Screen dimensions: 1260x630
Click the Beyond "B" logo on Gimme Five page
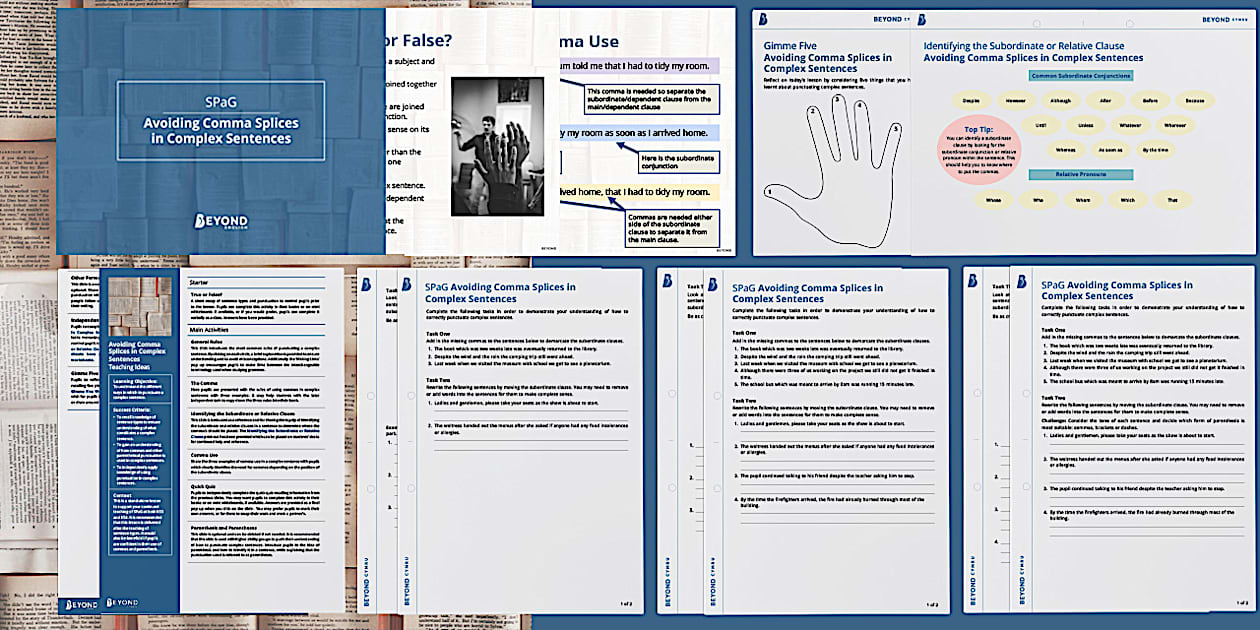pyautogui.click(x=763, y=18)
